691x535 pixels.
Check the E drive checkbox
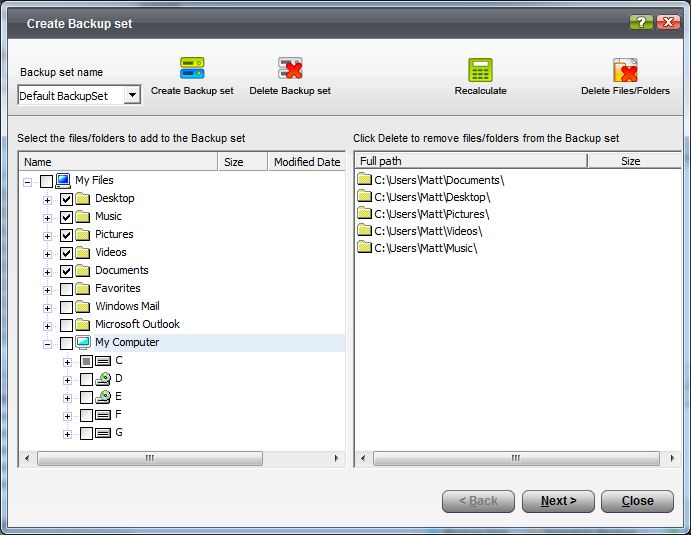tap(86, 398)
